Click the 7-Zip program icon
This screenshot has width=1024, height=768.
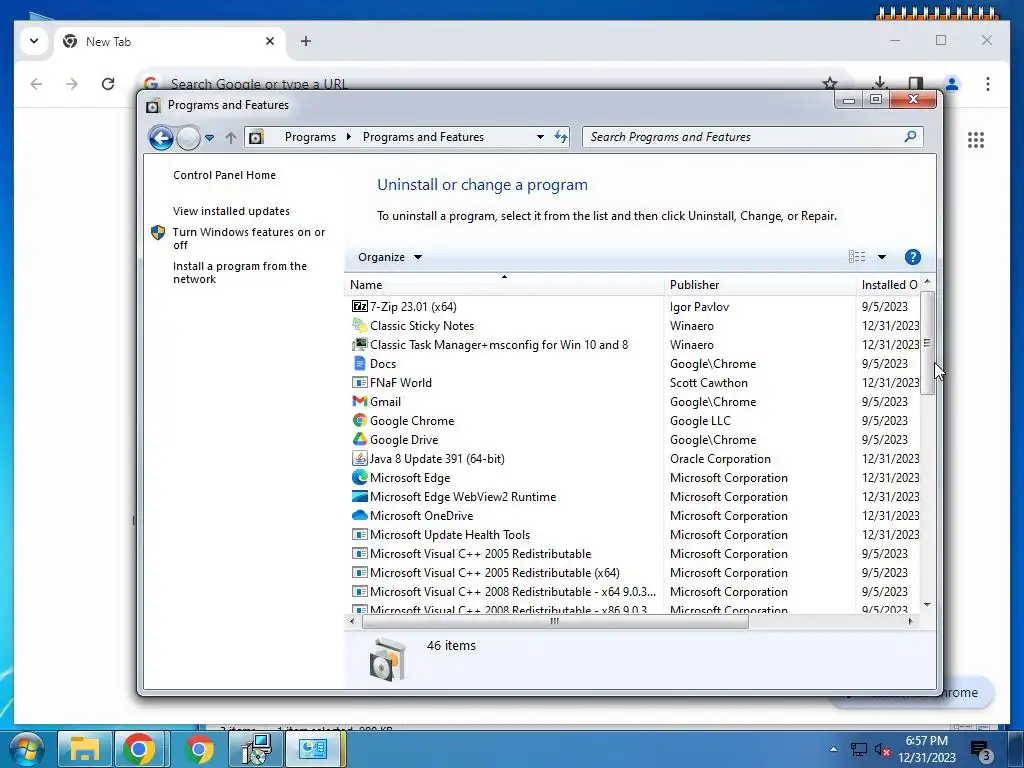click(x=360, y=306)
